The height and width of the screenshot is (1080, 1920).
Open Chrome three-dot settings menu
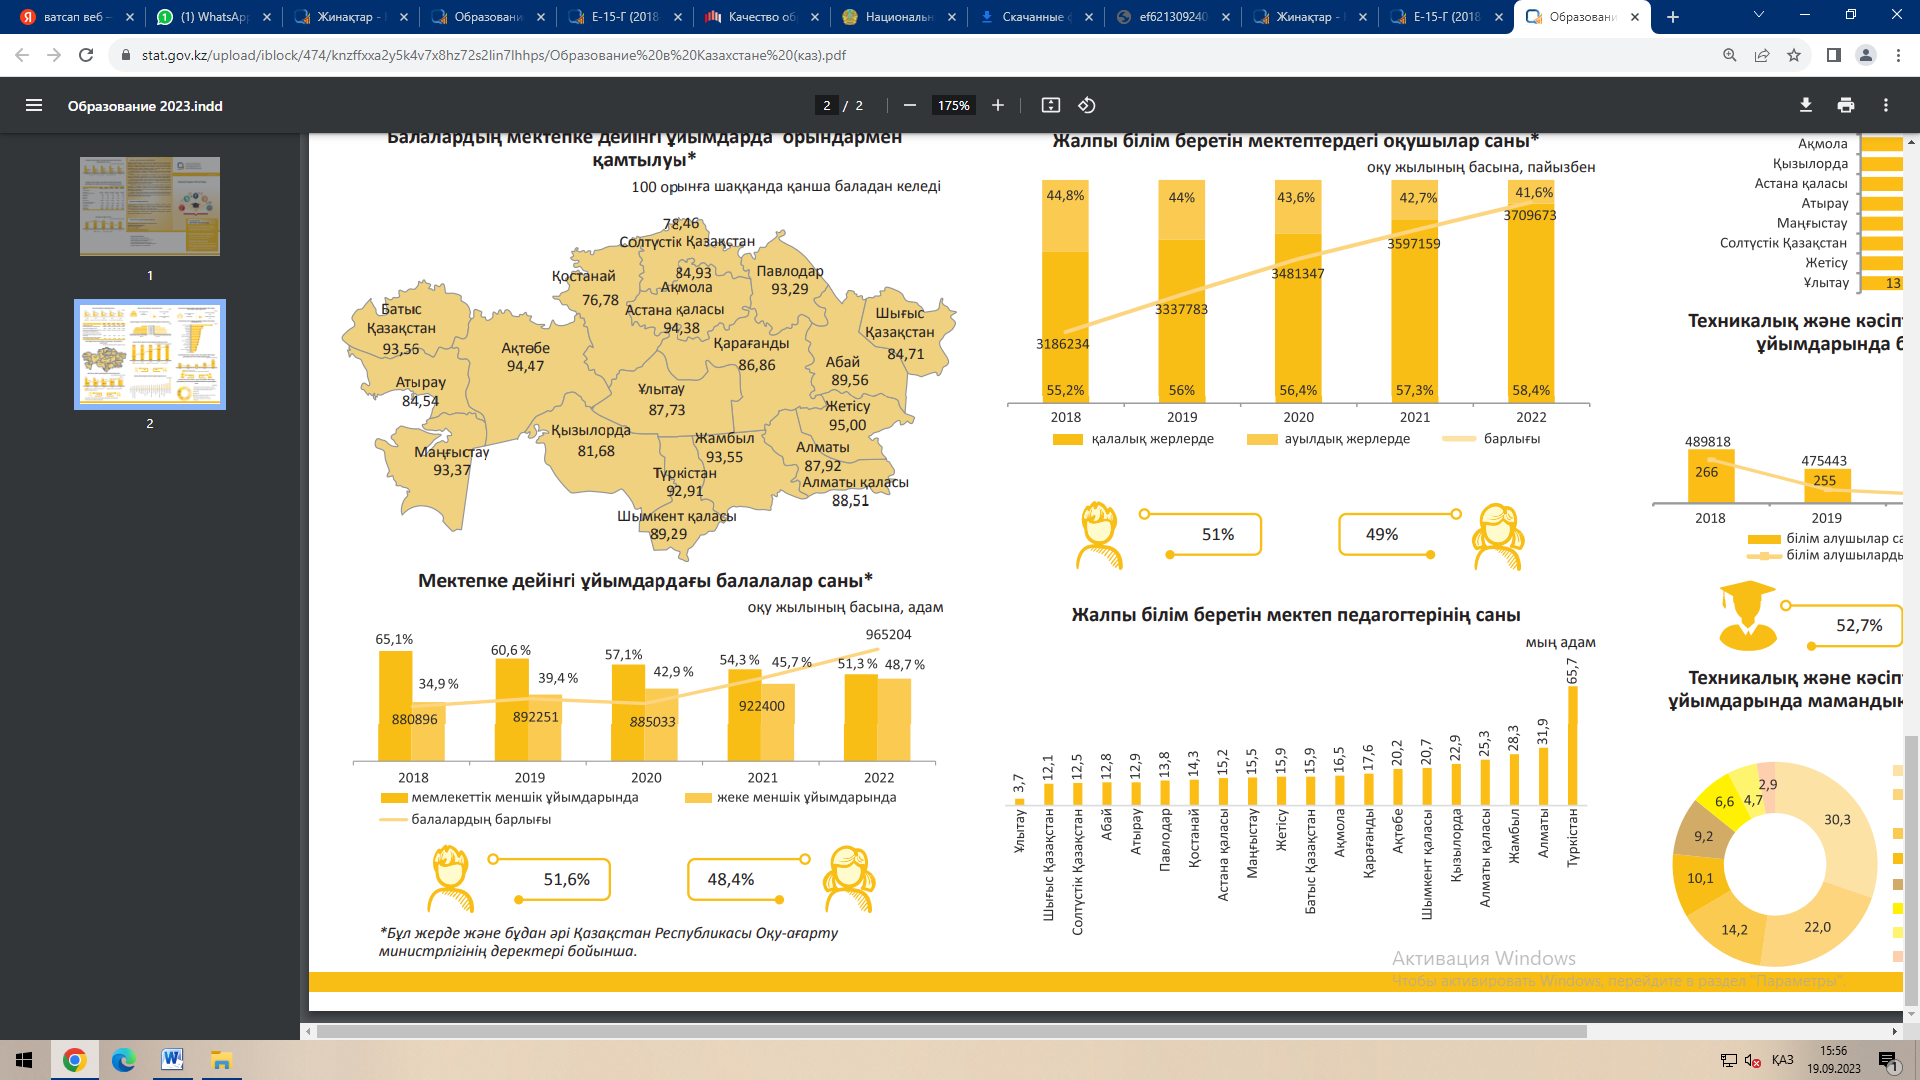point(1897,55)
